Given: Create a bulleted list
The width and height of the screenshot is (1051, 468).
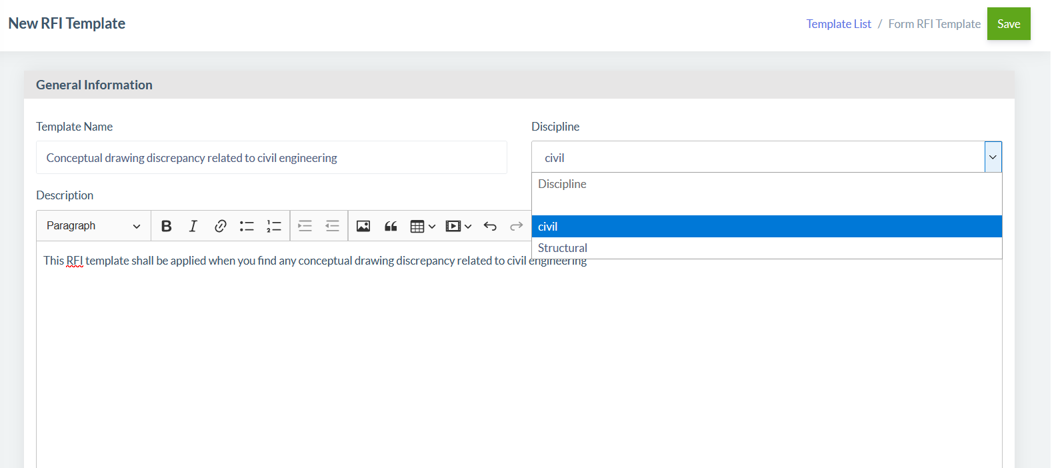Looking at the screenshot, I should coord(247,226).
